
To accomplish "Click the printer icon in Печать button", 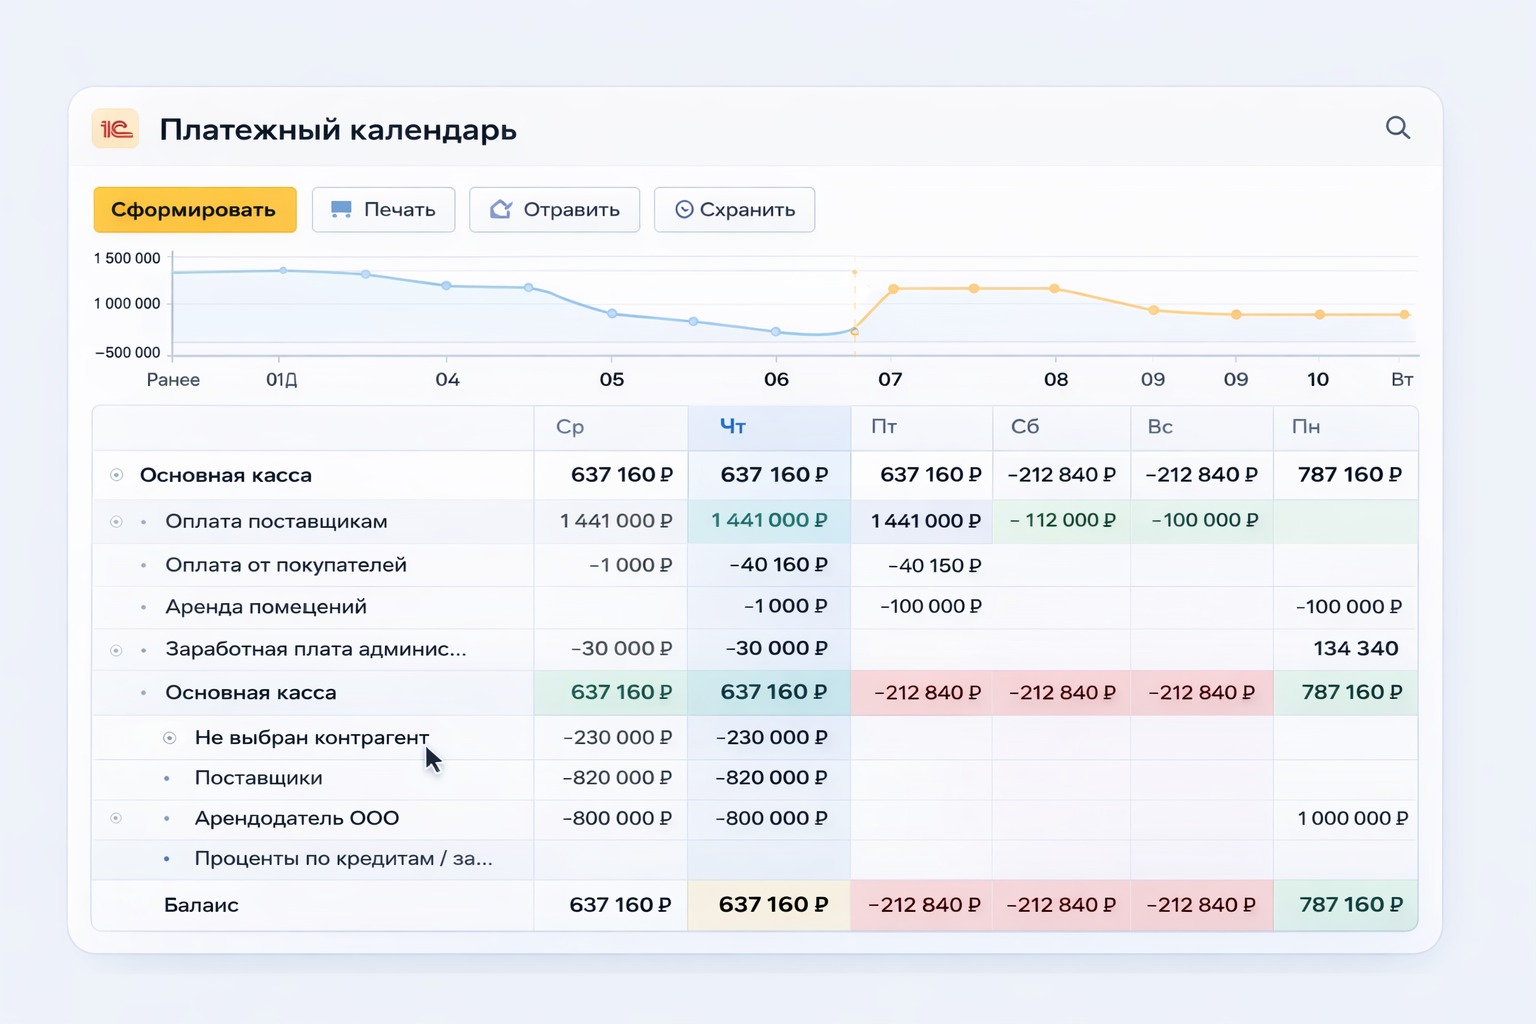I will [x=341, y=210].
